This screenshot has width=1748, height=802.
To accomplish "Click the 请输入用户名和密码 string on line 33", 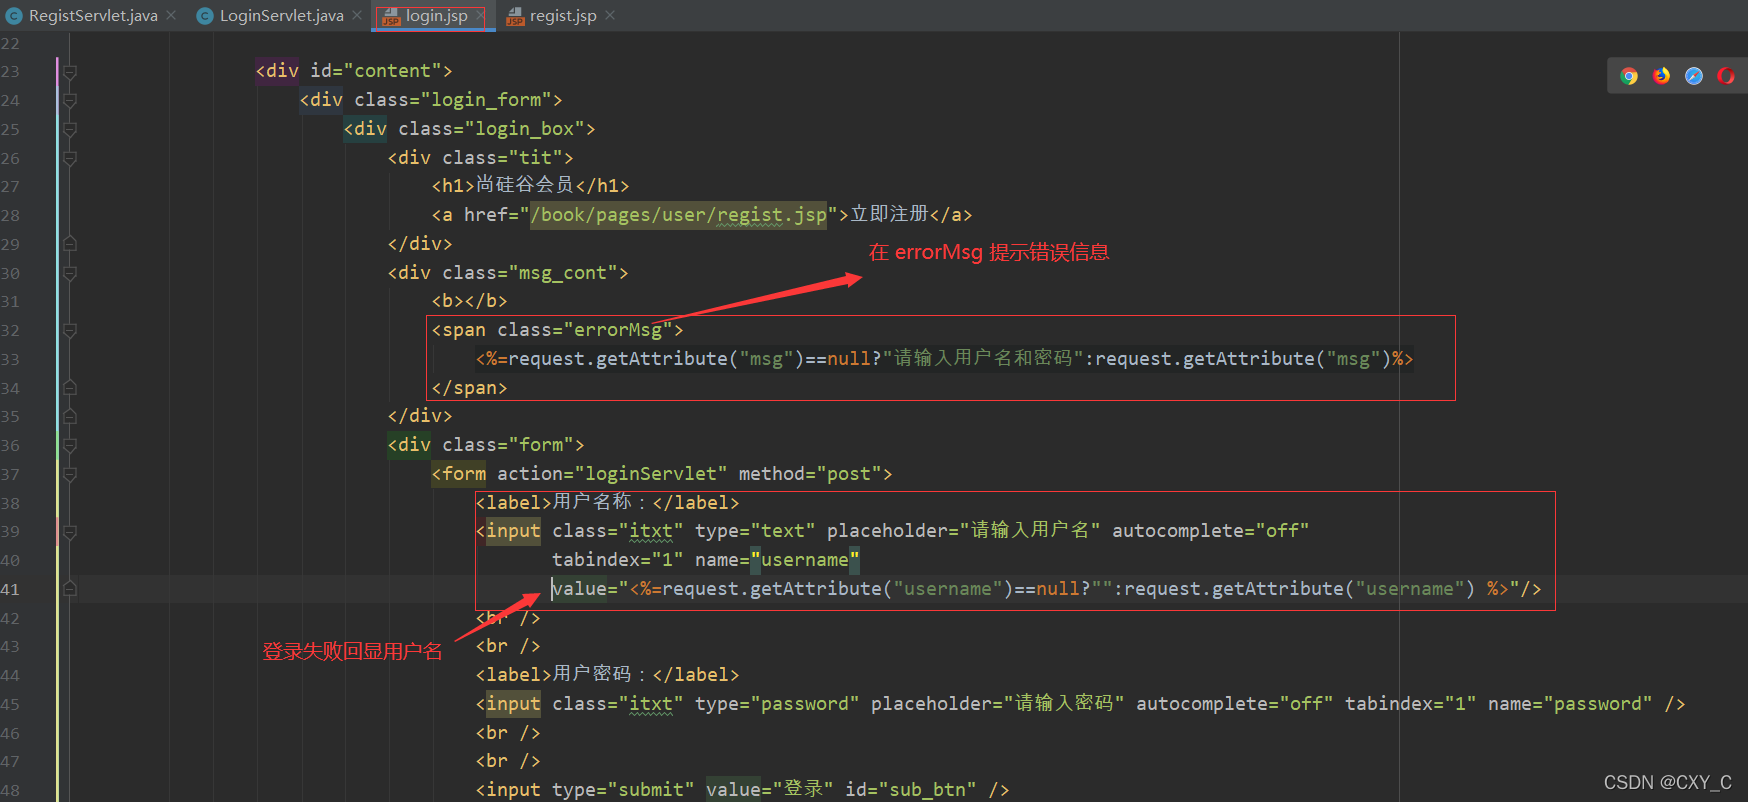I will (983, 359).
